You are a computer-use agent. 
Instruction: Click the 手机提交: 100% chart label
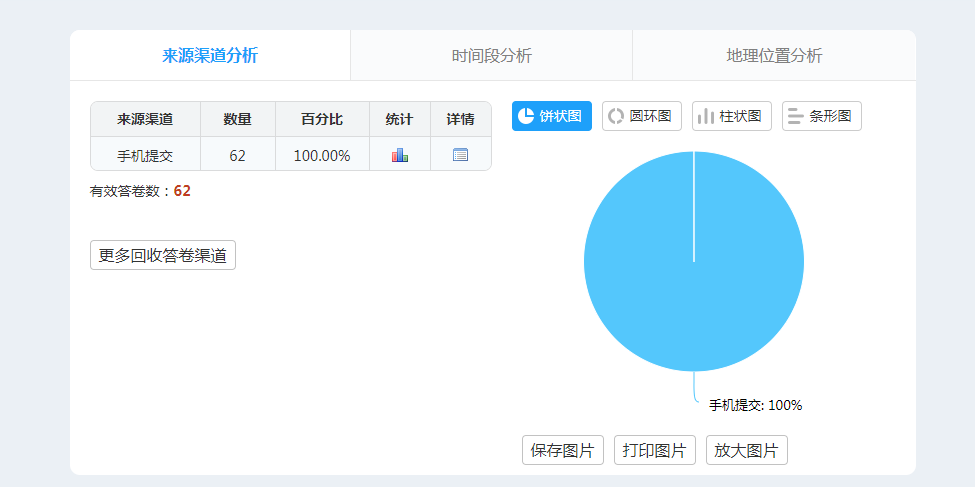(x=756, y=406)
